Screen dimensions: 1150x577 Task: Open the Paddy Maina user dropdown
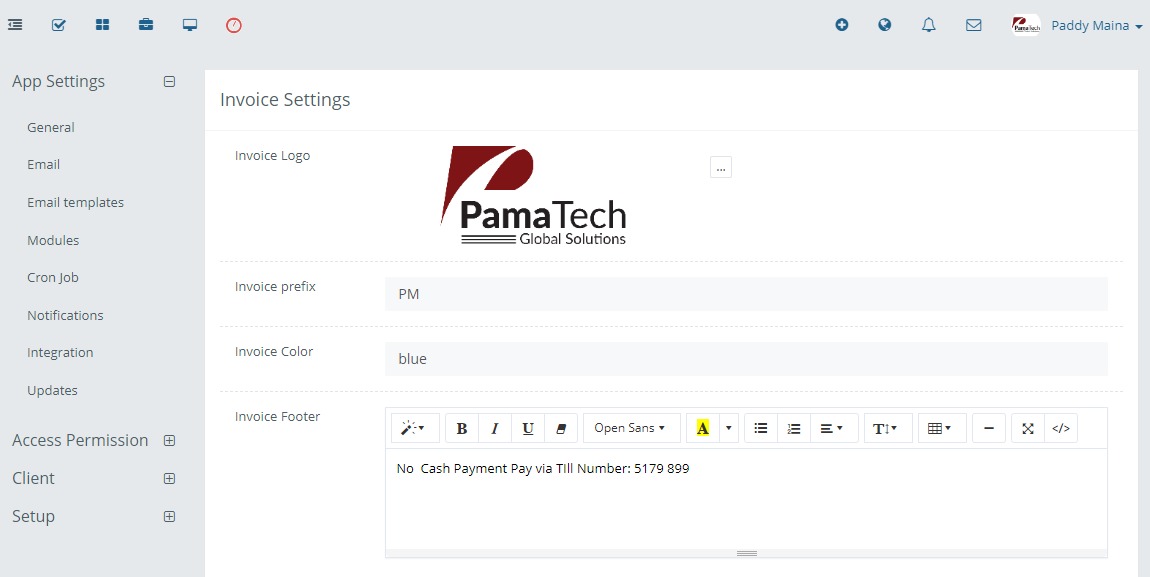tap(1096, 26)
